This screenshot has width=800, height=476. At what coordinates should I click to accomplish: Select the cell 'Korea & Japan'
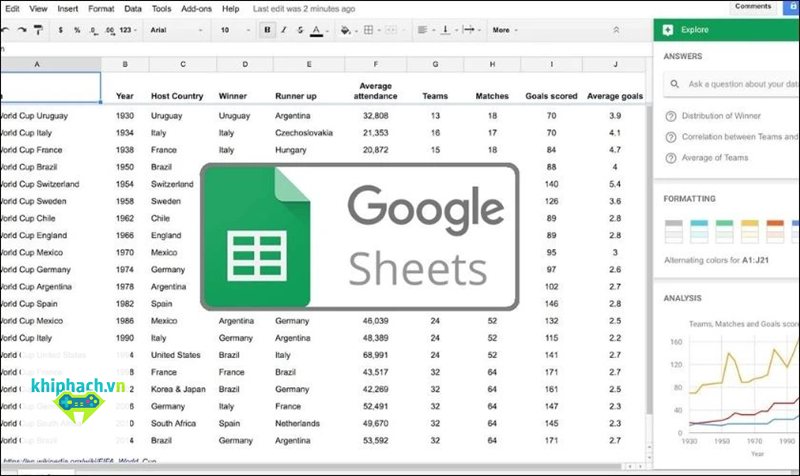[178, 389]
